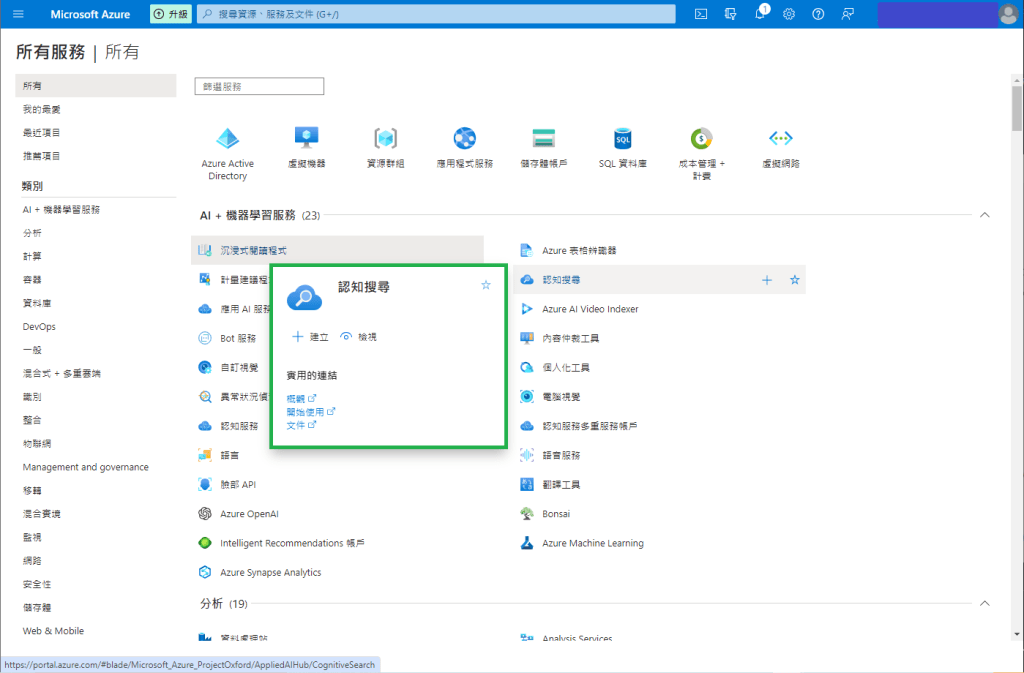Viewport: 1024px width, 673px height.
Task: Open the 開始使用 link in popup
Action: point(305,411)
